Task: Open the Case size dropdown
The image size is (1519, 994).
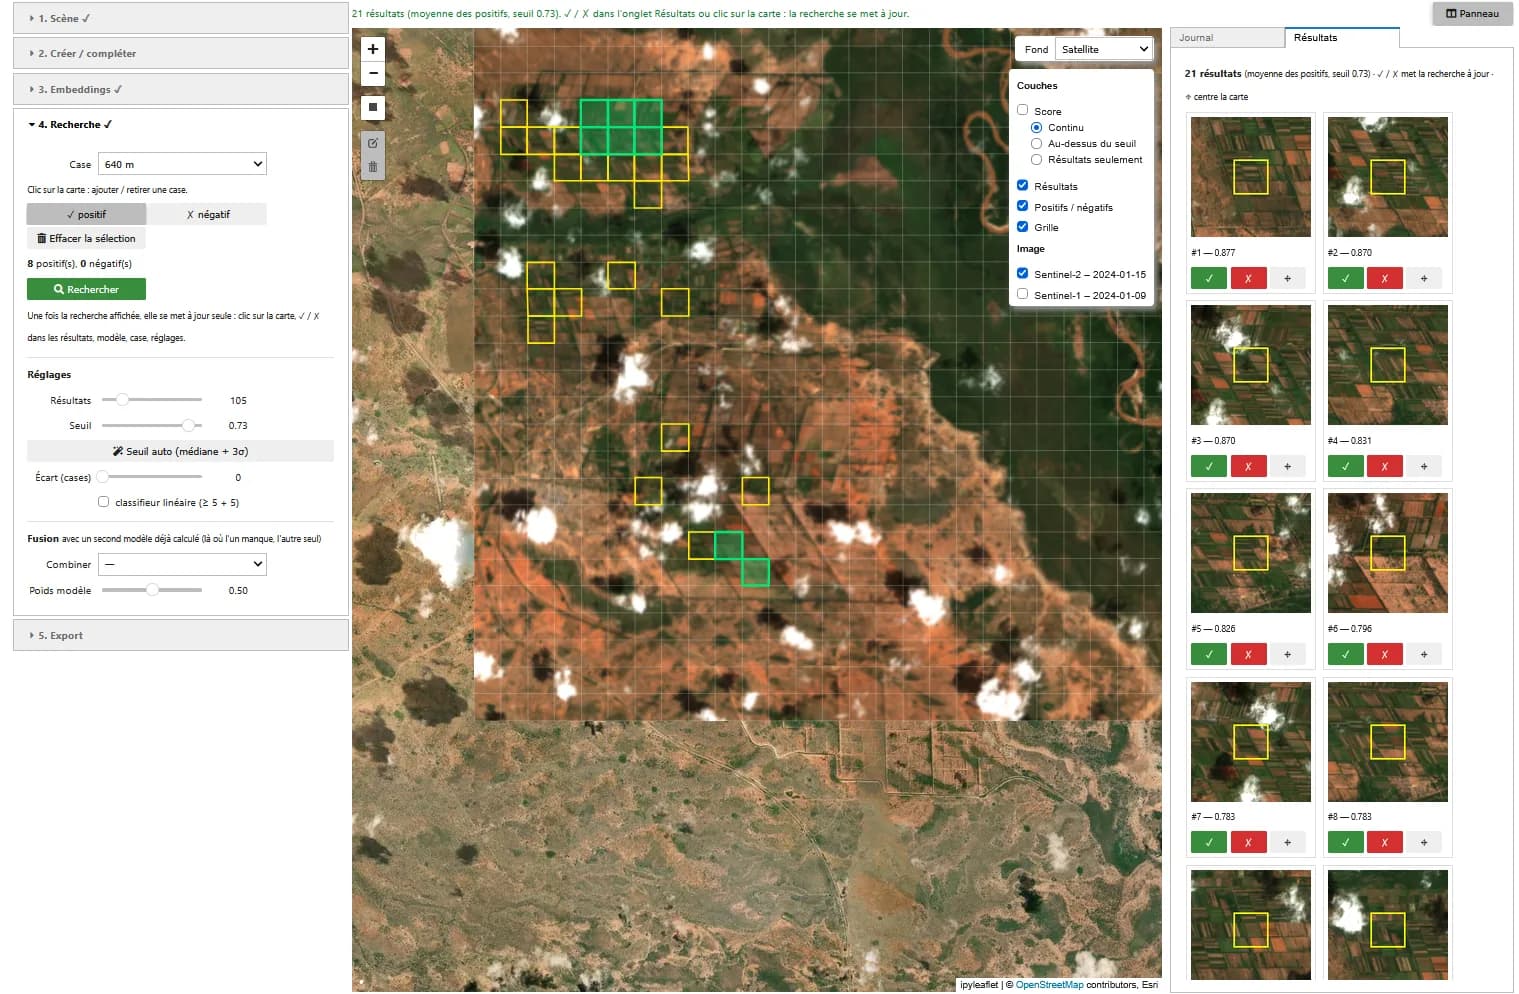Action: 182,164
